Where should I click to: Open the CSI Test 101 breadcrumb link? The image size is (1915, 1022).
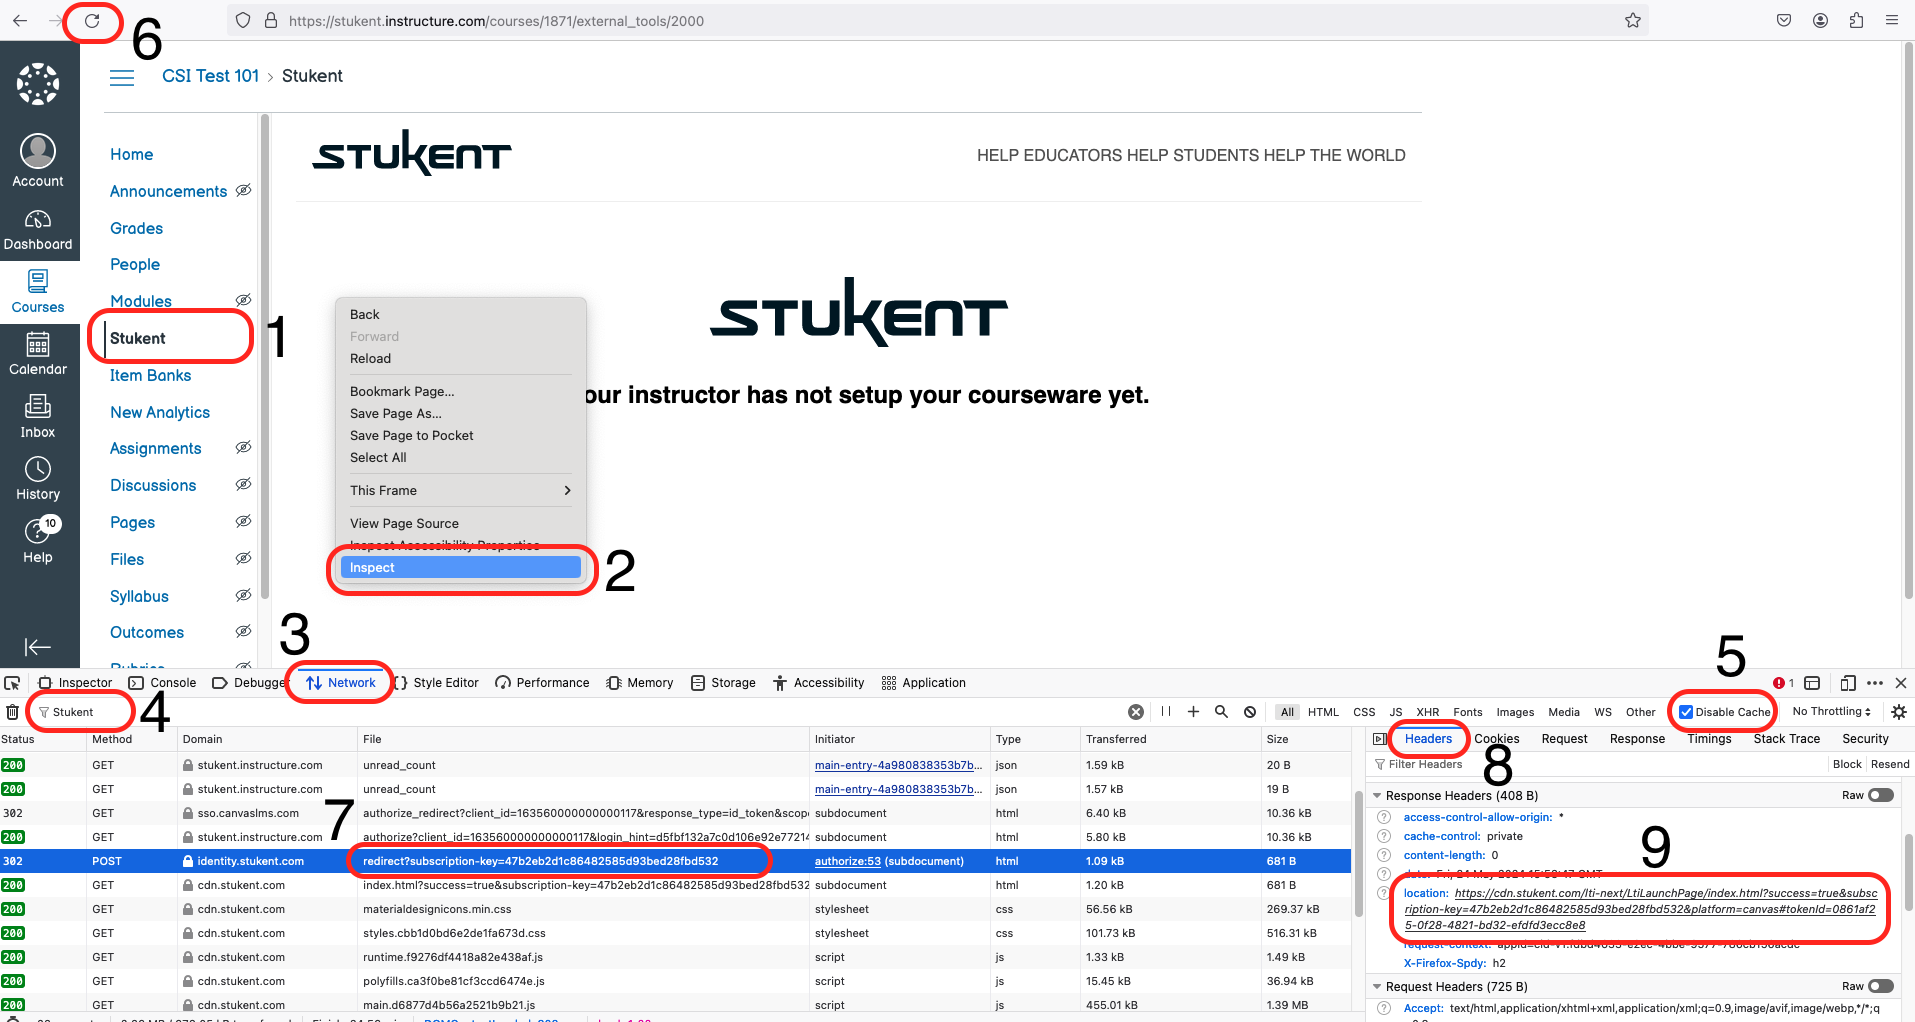point(210,76)
